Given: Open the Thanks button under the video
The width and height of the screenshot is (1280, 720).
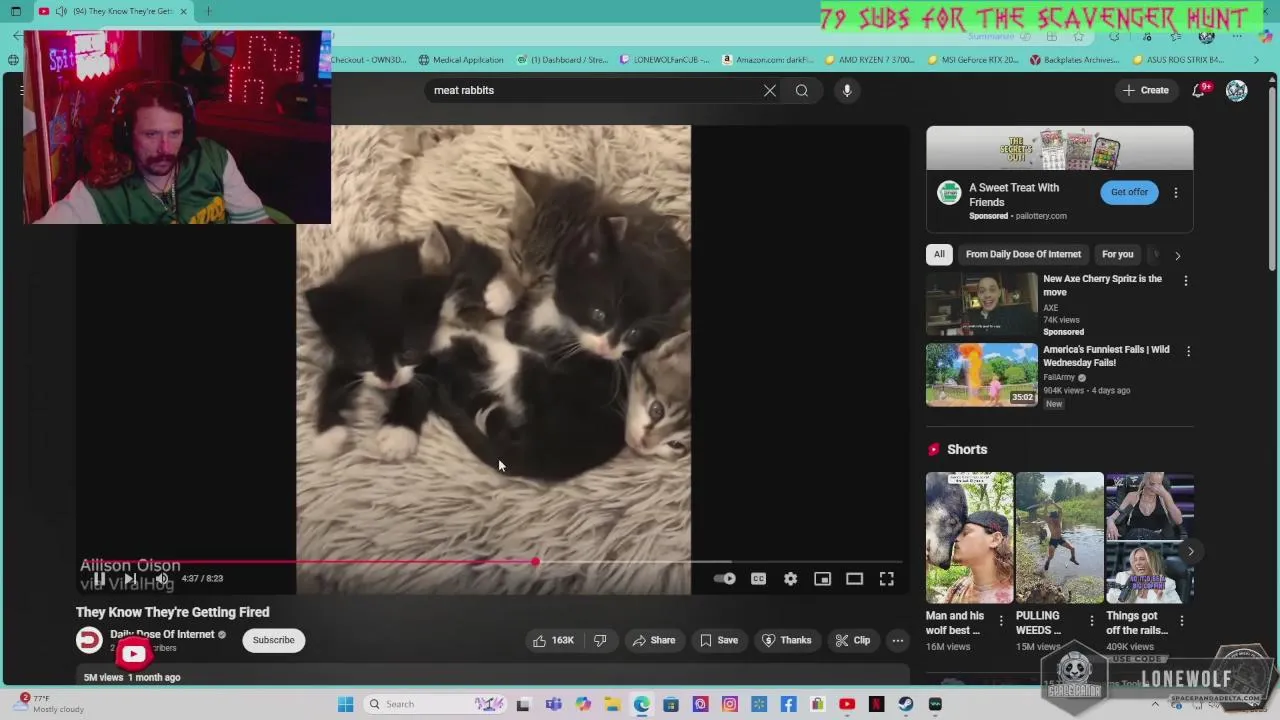Looking at the screenshot, I should [786, 640].
